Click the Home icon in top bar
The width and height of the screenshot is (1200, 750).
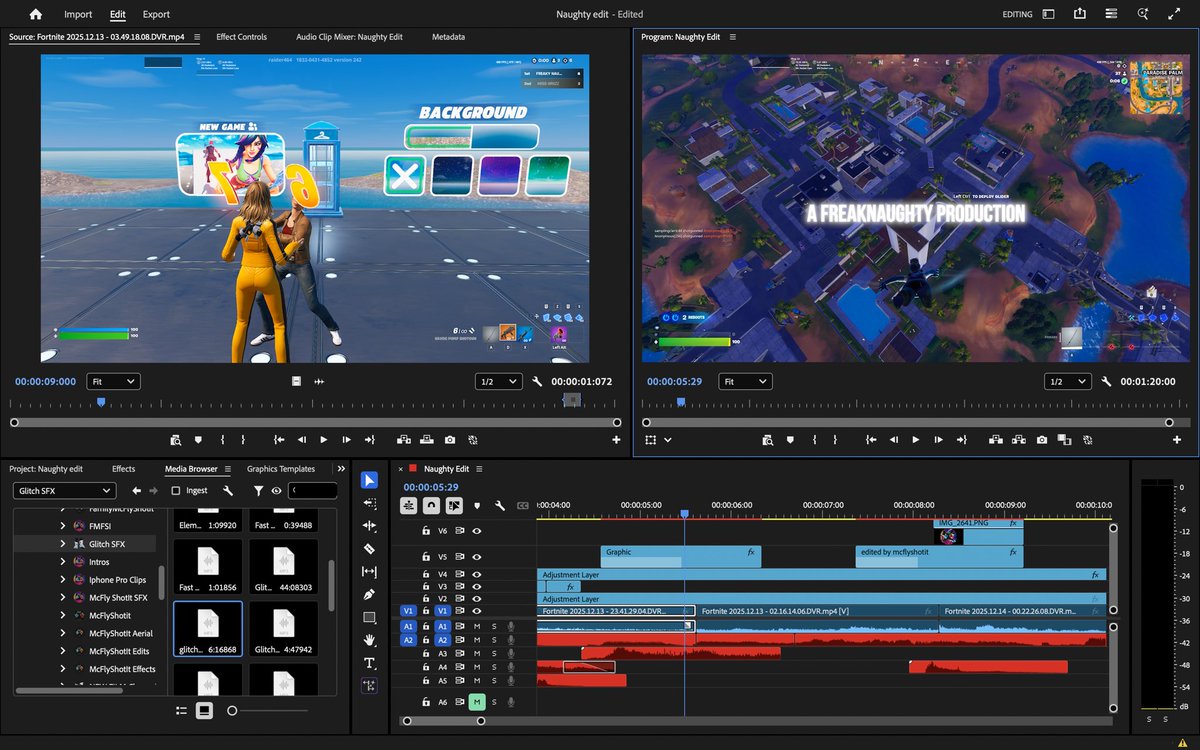point(36,14)
